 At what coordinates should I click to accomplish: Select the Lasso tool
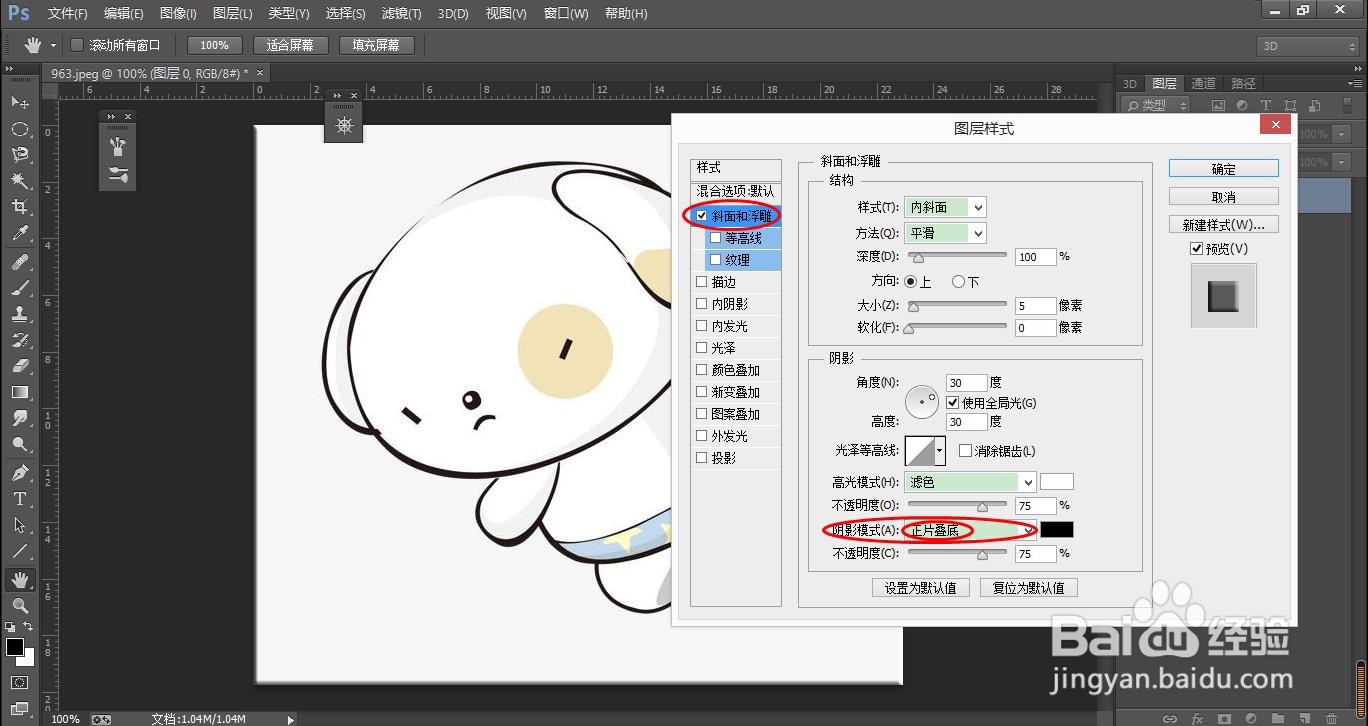click(19, 154)
